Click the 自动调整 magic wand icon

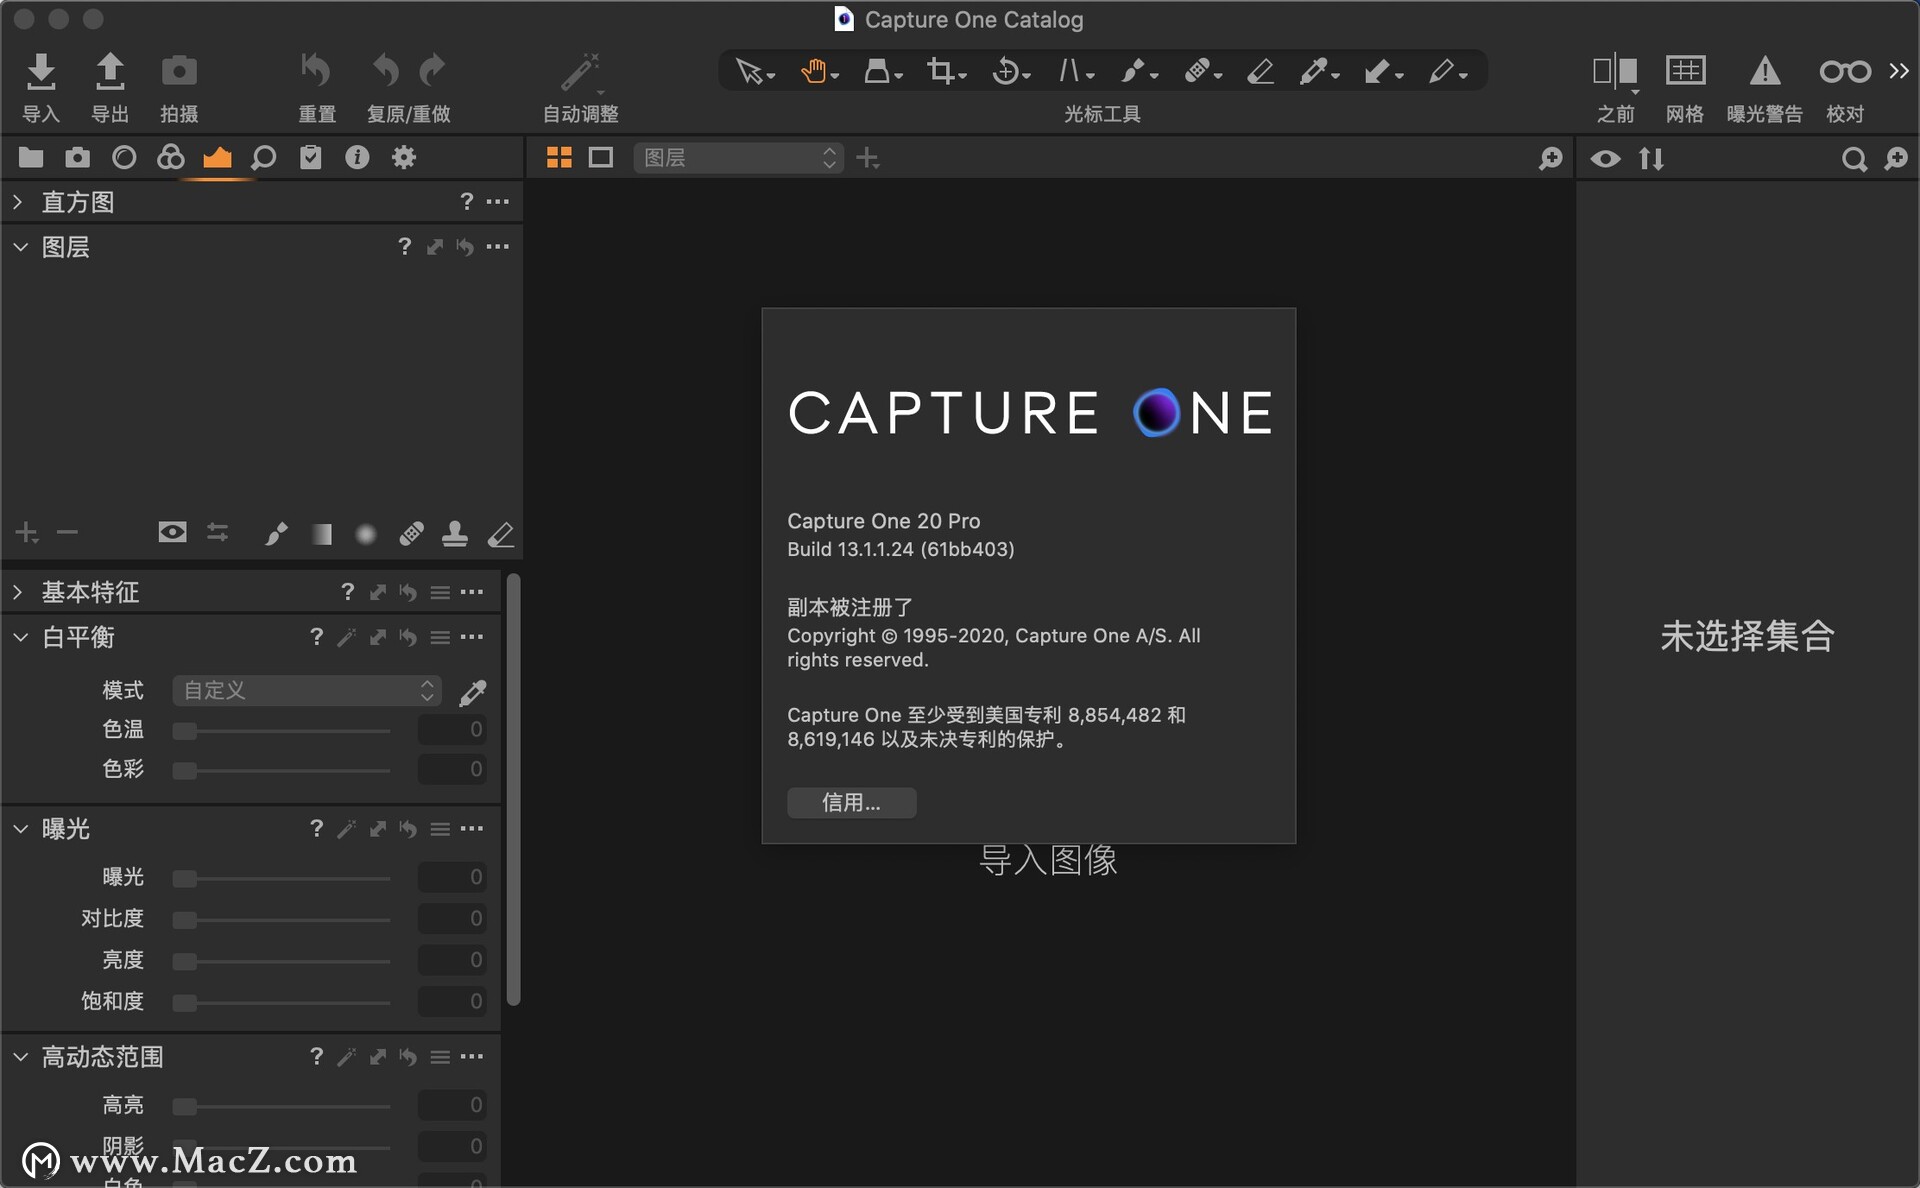tap(580, 72)
